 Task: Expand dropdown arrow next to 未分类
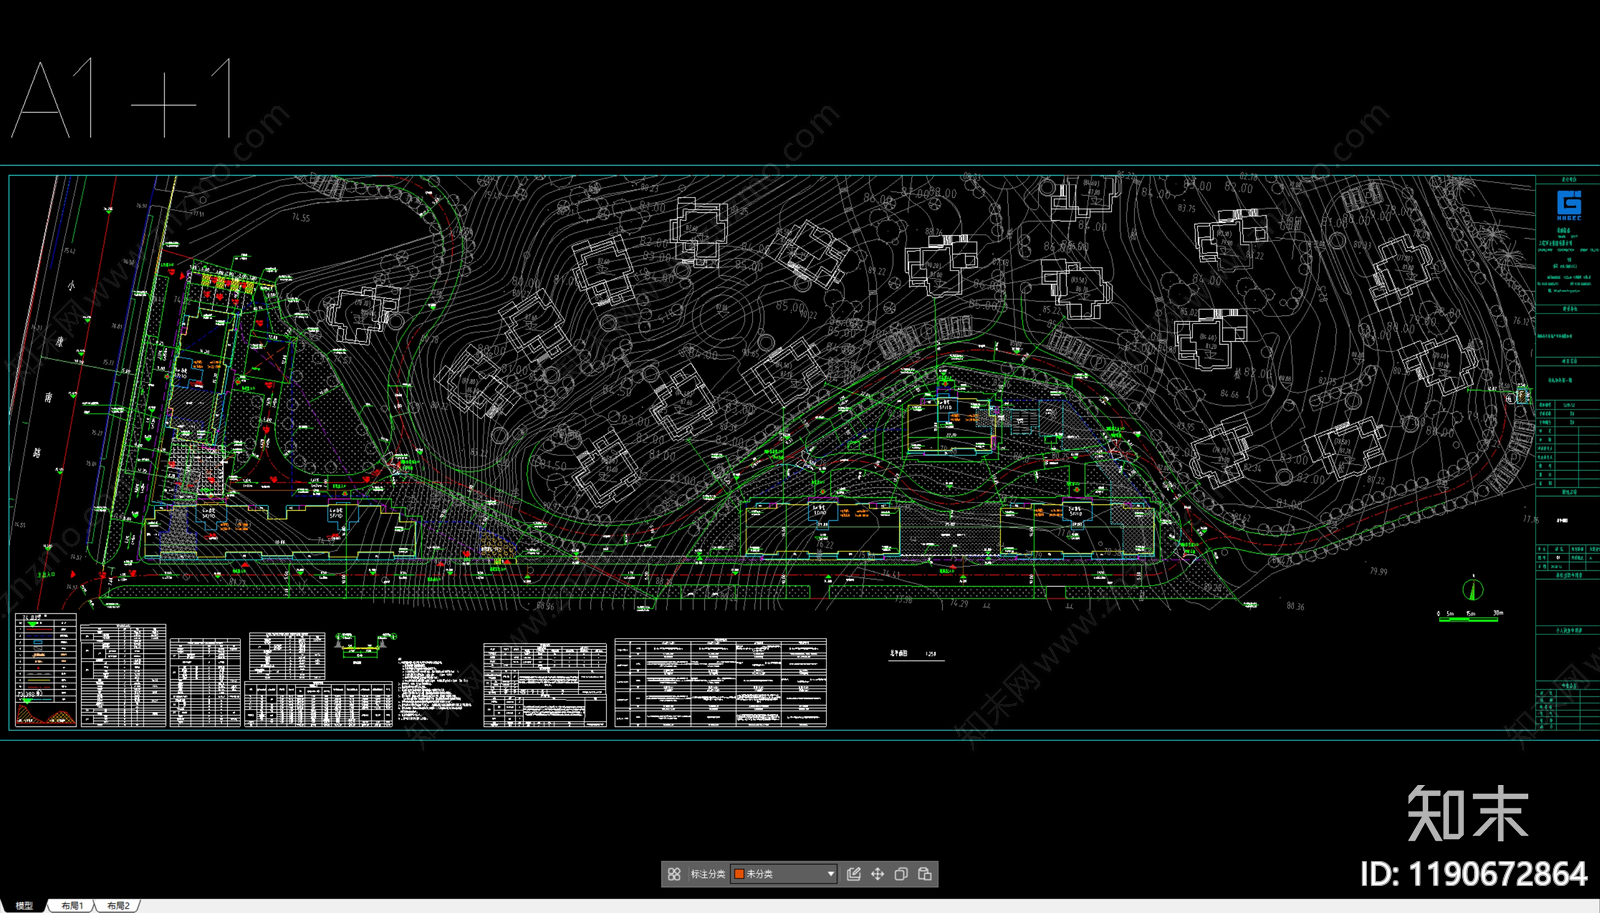point(830,874)
